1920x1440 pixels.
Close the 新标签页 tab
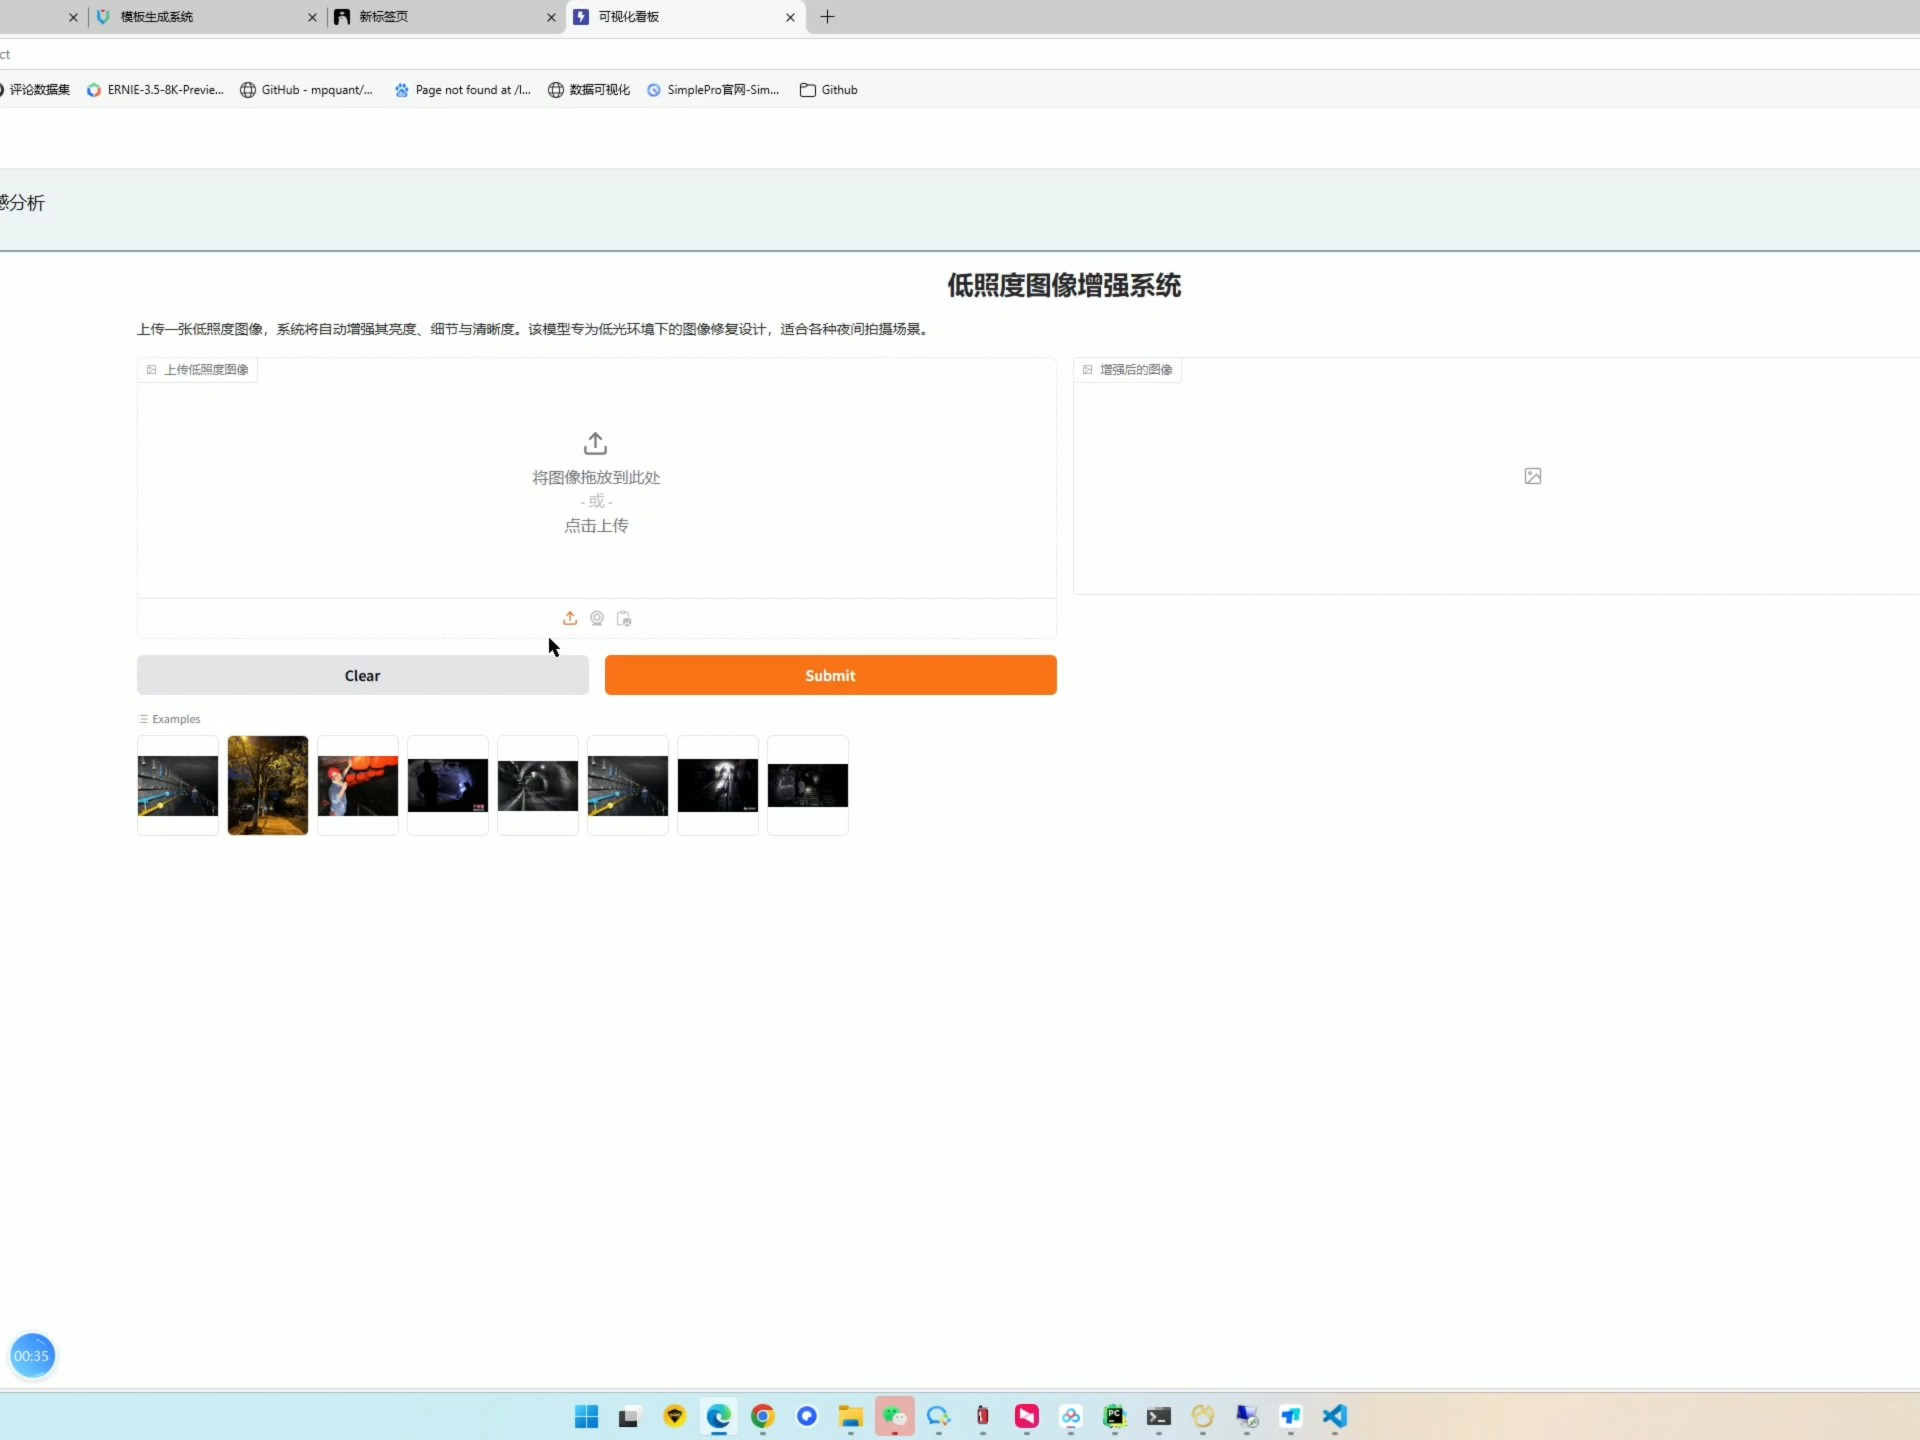tap(551, 17)
